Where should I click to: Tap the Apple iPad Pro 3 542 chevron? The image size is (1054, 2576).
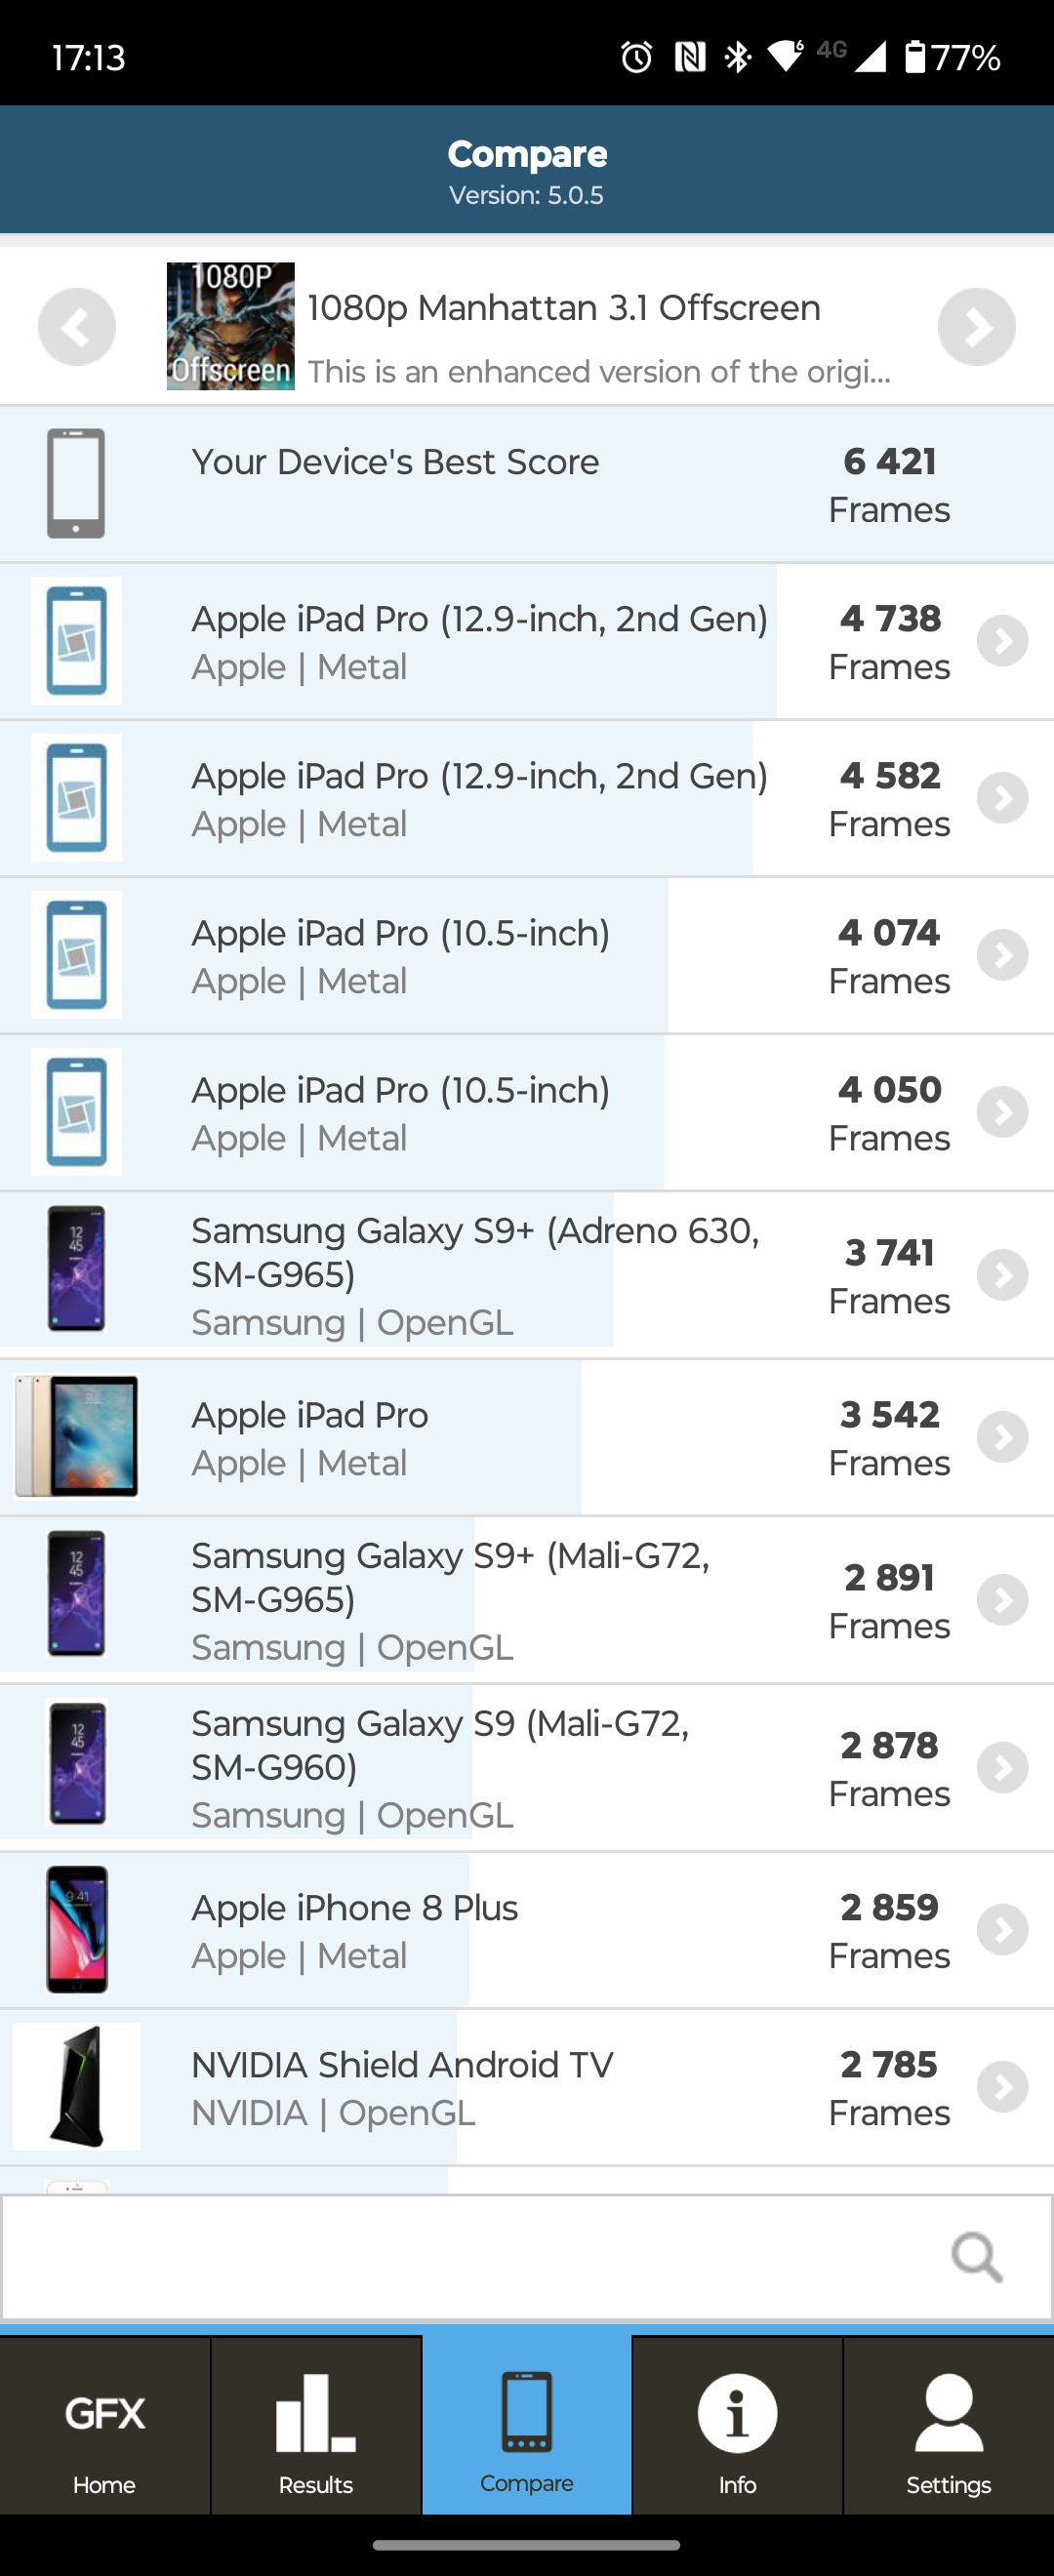coord(1002,1437)
